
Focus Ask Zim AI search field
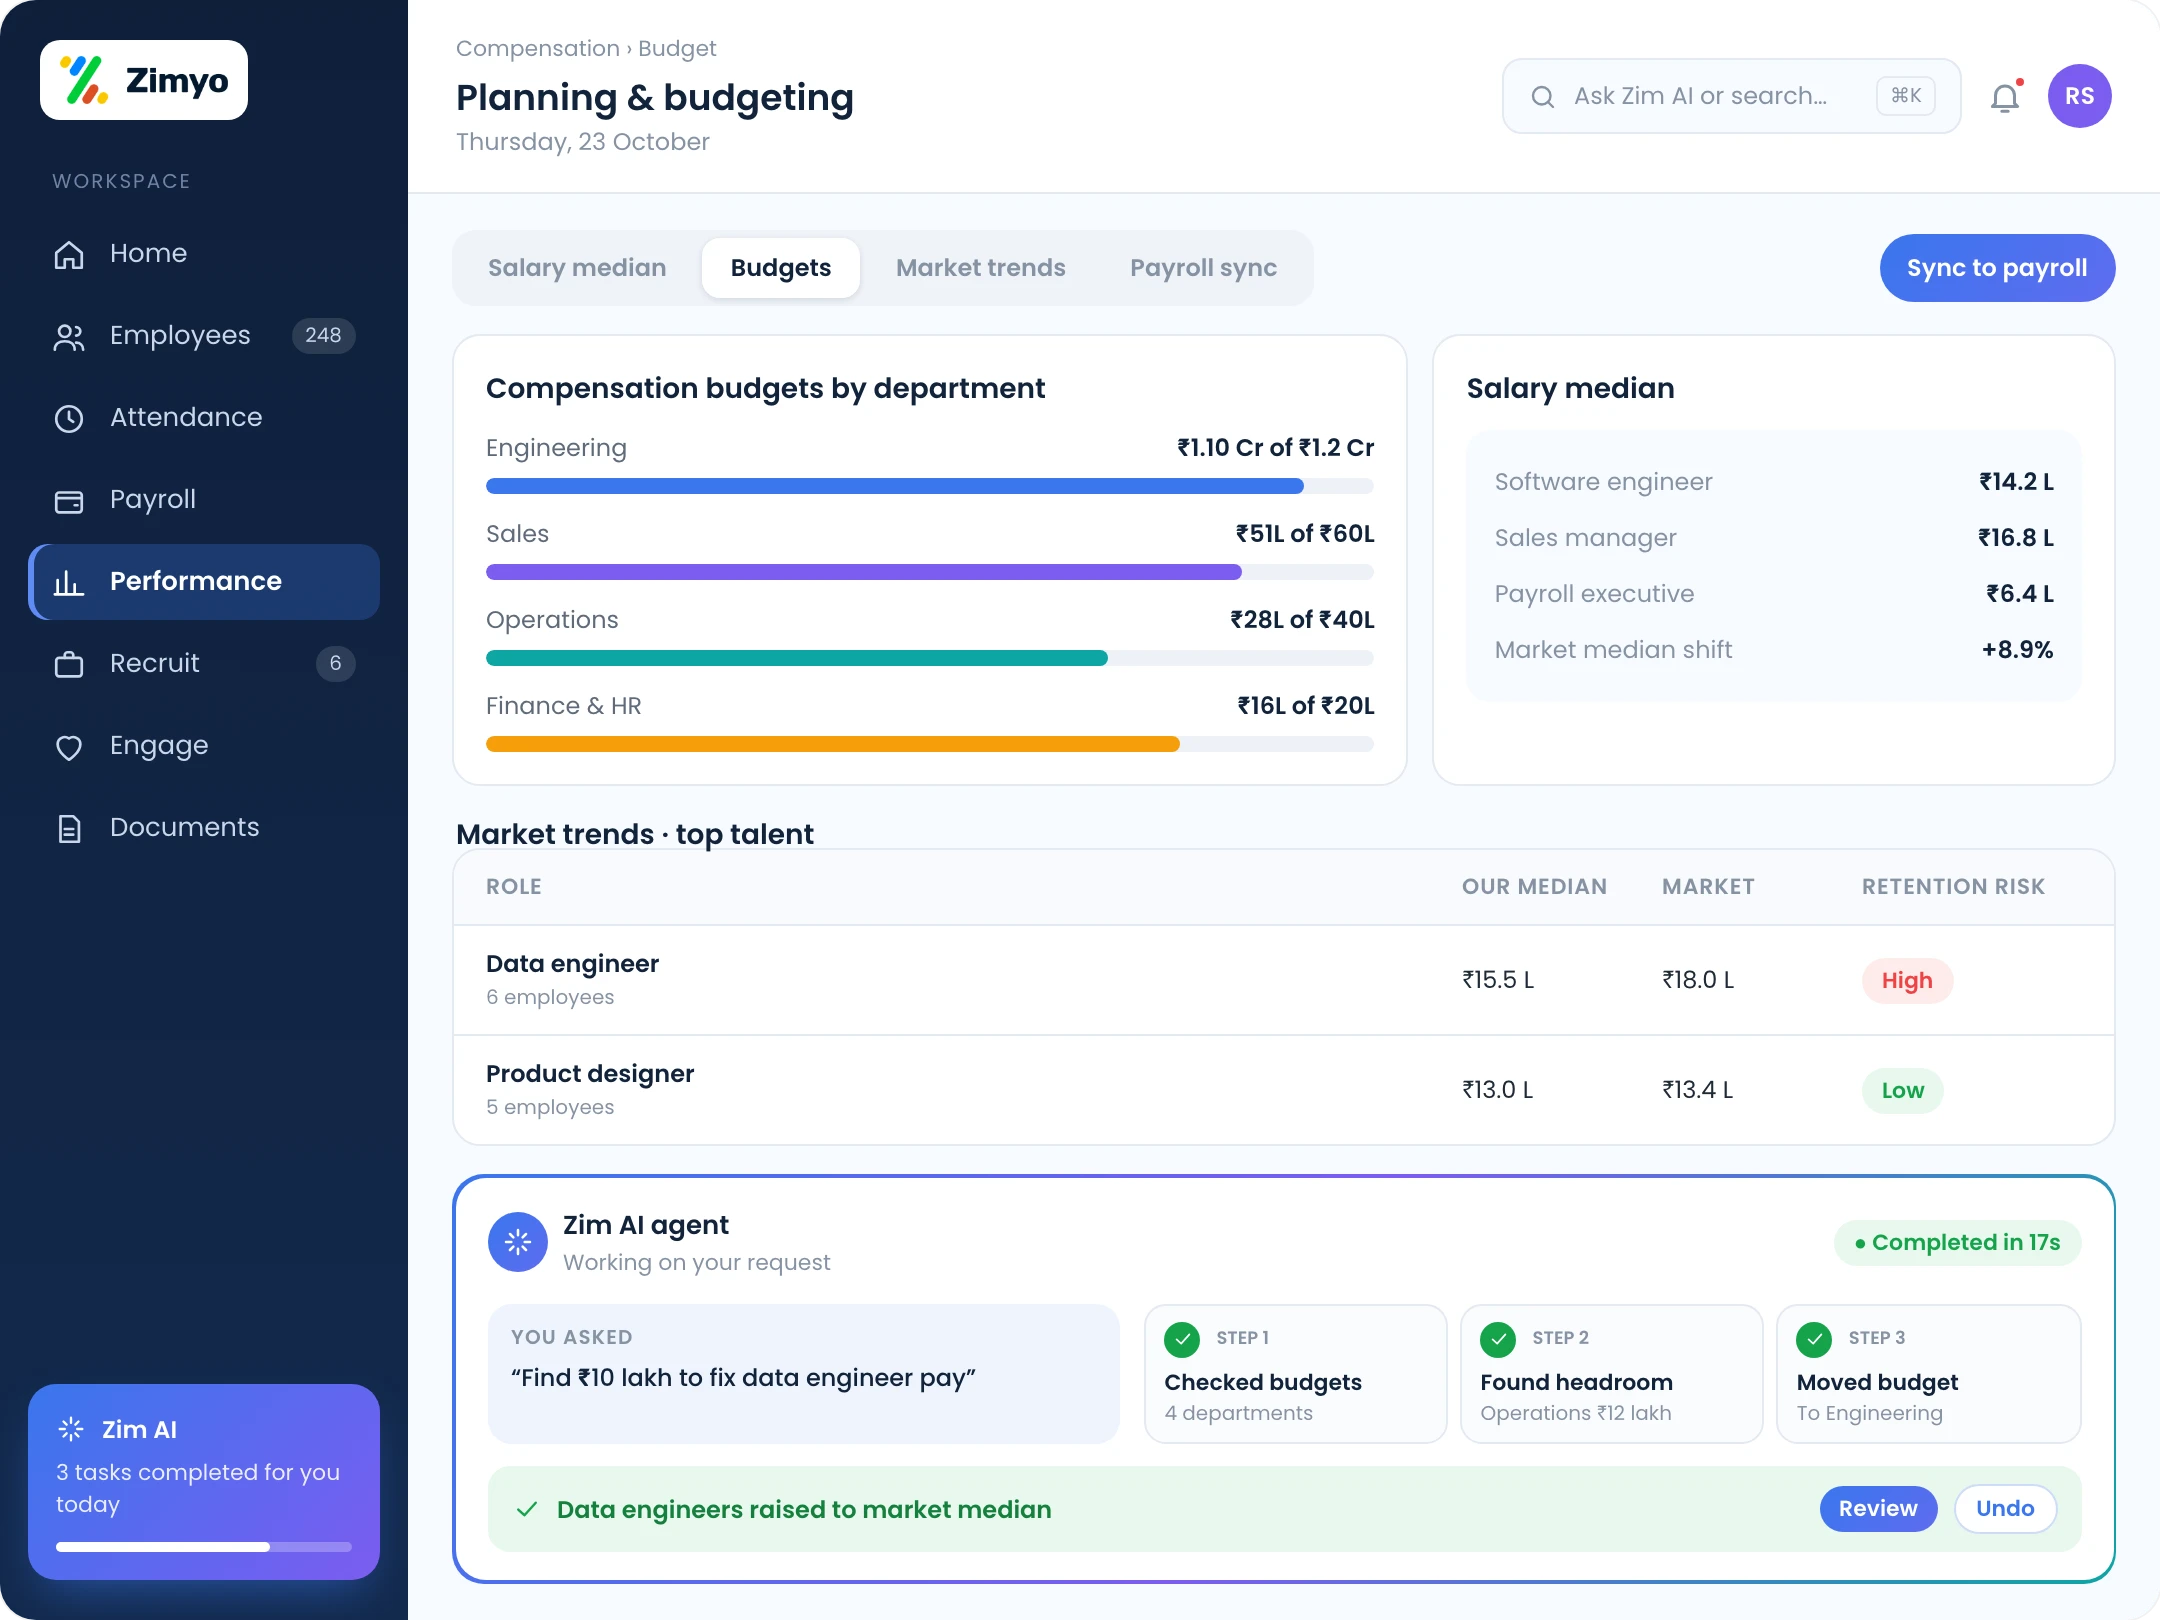[x=1731, y=96]
